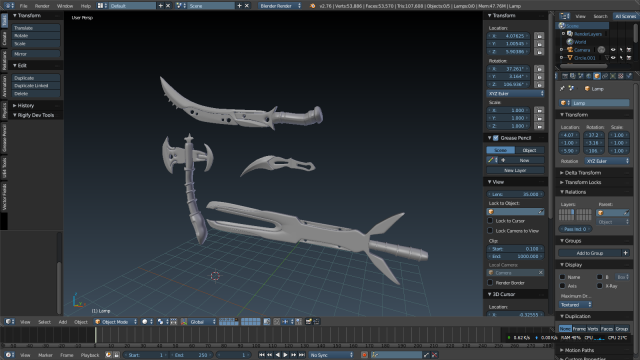Click the outliner editor type icon
640x360 pixels.
point(564,16)
